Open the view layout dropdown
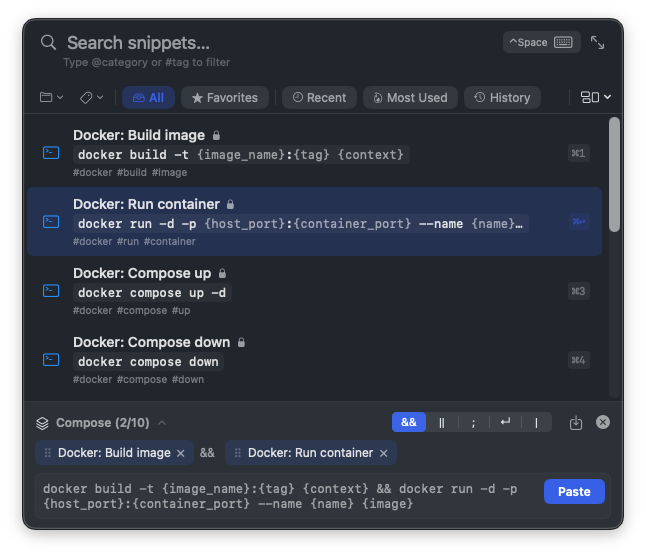Viewport: 646px width, 556px height. (596, 98)
